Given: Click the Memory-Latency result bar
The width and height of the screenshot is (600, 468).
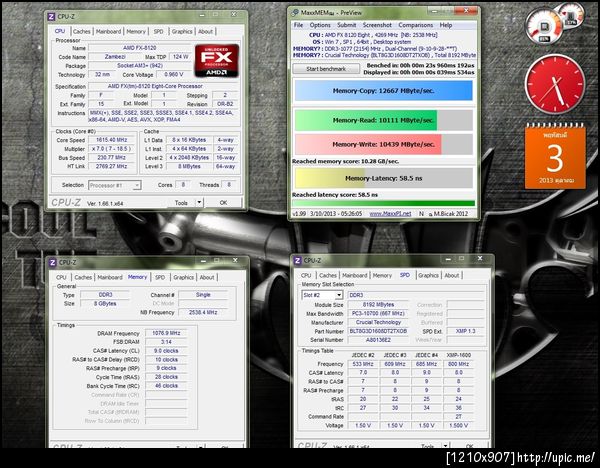Looking at the screenshot, I should (x=383, y=178).
